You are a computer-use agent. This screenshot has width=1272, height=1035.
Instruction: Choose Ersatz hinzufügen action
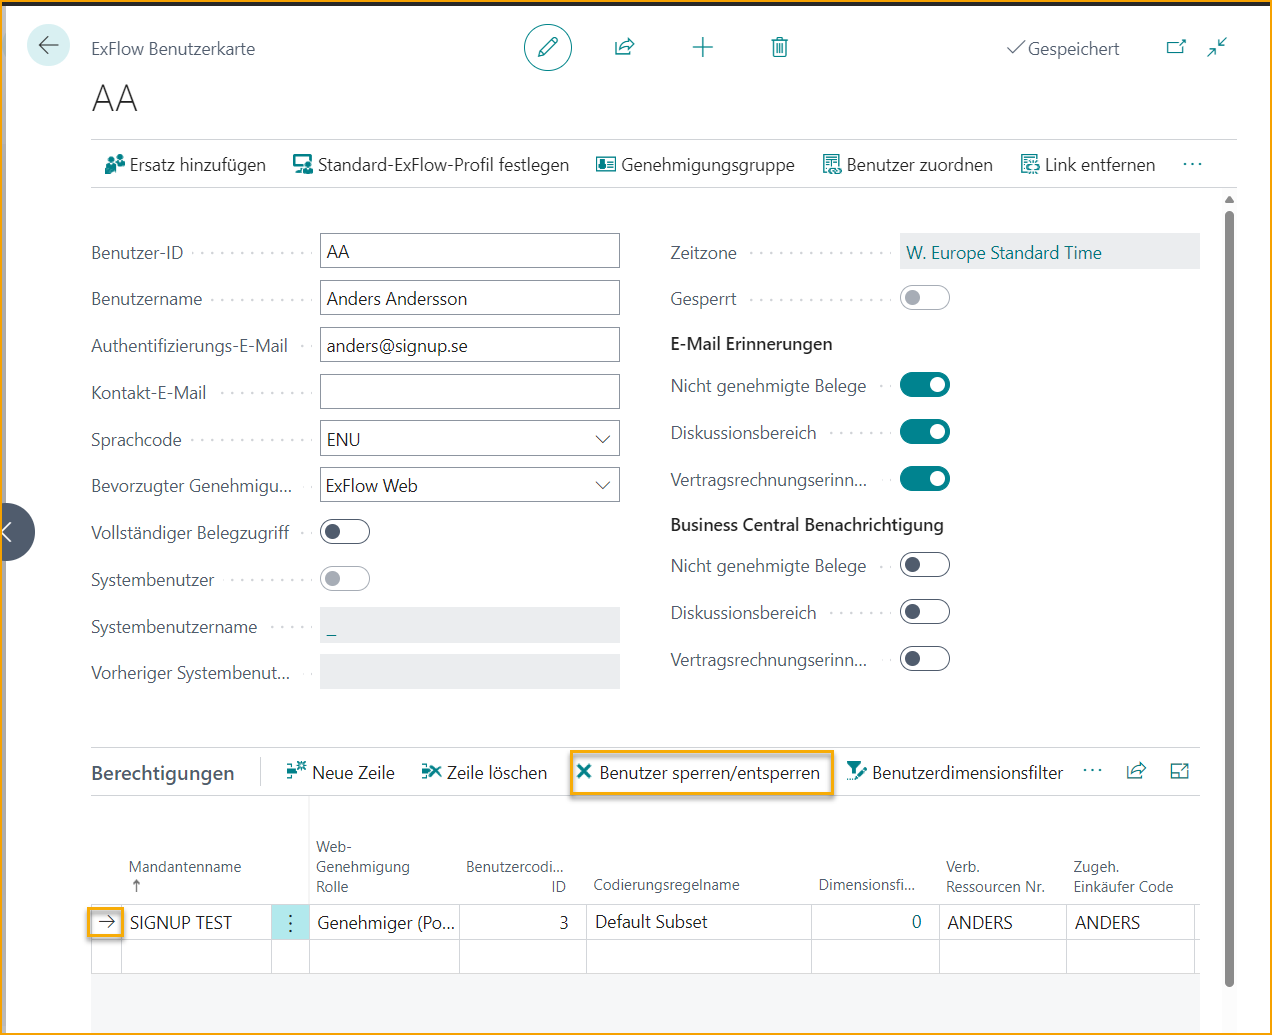(x=186, y=165)
